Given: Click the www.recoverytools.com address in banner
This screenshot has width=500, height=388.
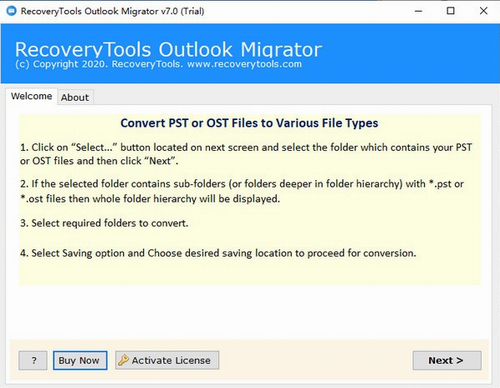Looking at the screenshot, I should coord(244,64).
